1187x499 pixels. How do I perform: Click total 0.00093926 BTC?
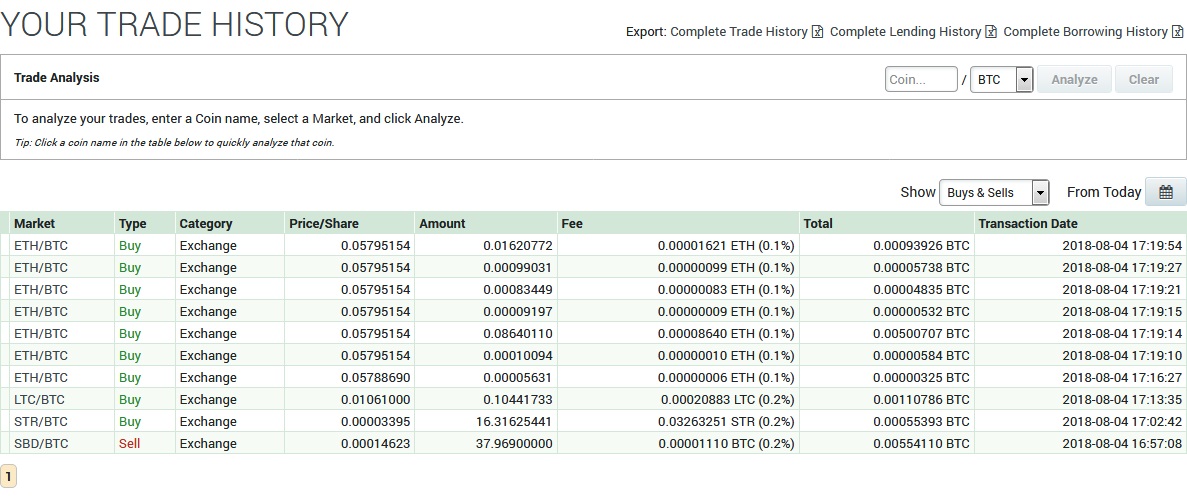click(x=921, y=245)
